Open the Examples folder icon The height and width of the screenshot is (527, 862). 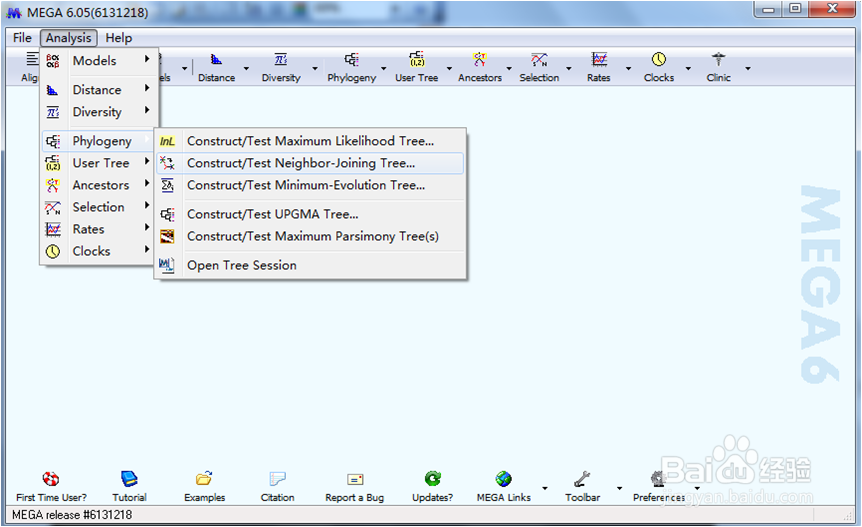pyautogui.click(x=204, y=479)
